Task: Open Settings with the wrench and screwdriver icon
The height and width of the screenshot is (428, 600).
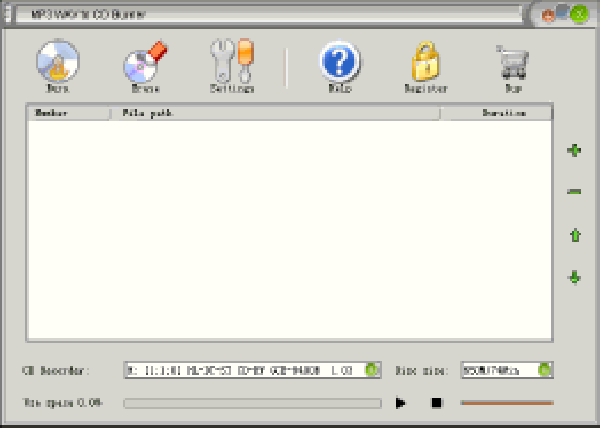Action: 232,65
